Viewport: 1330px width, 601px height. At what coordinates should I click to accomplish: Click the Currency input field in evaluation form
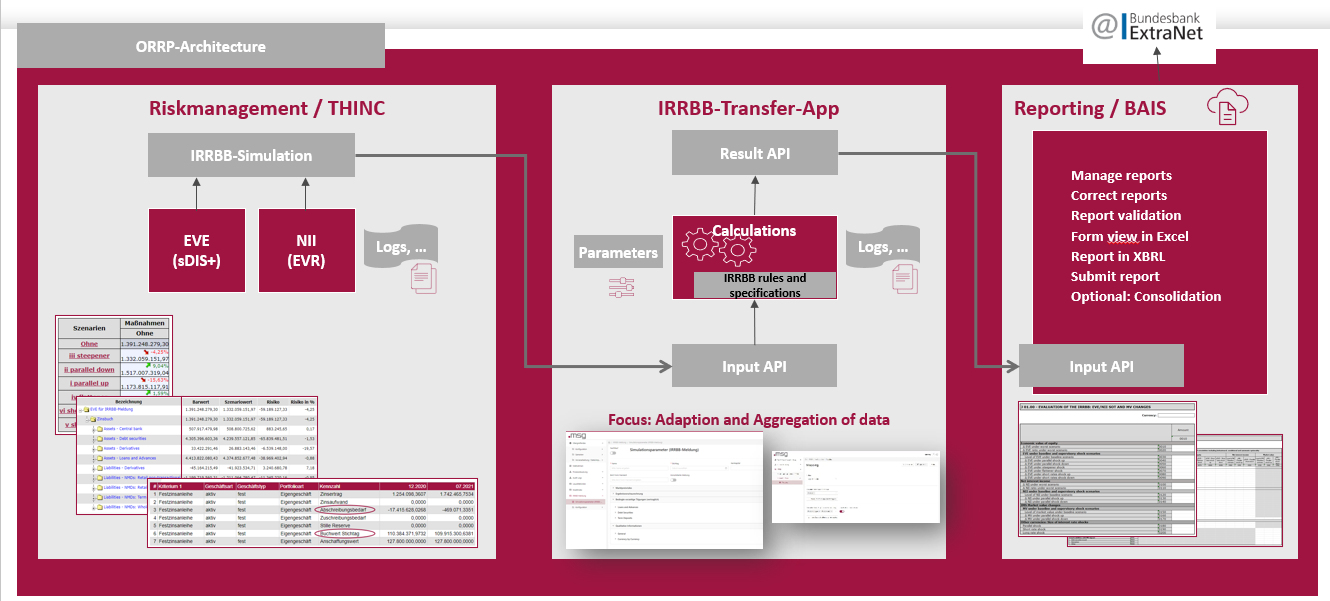(1176, 415)
